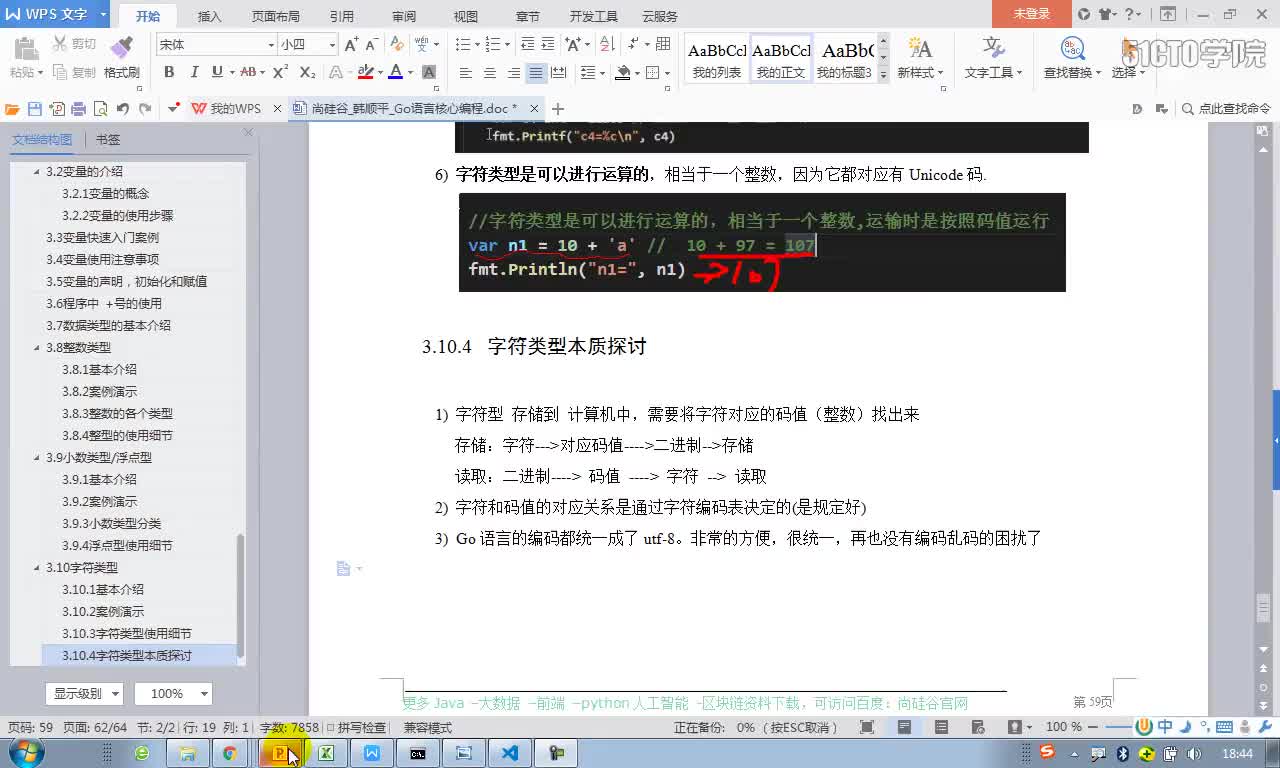Screen dimensions: 1280x768
Task: Clear formatting with eraser icon
Action: coord(397,44)
